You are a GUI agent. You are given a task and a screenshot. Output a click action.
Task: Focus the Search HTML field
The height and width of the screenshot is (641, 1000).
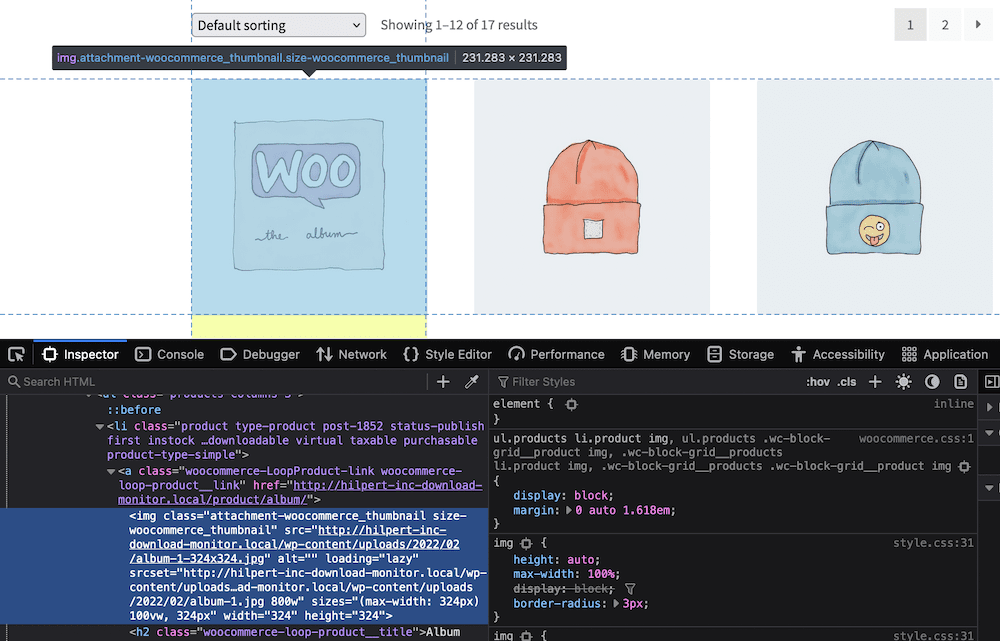216,382
